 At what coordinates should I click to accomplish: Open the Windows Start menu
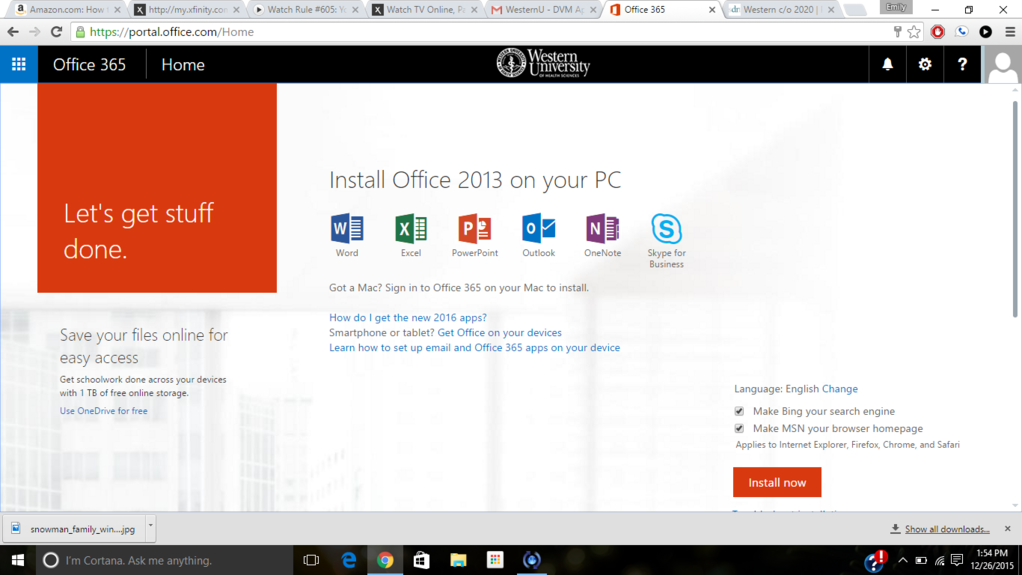18,560
